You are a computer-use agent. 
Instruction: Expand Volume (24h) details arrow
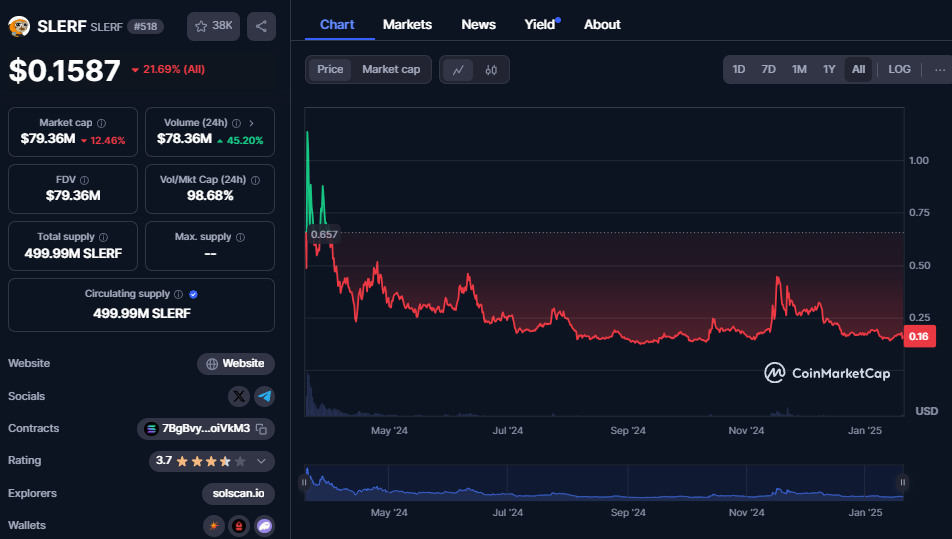[x=251, y=123]
